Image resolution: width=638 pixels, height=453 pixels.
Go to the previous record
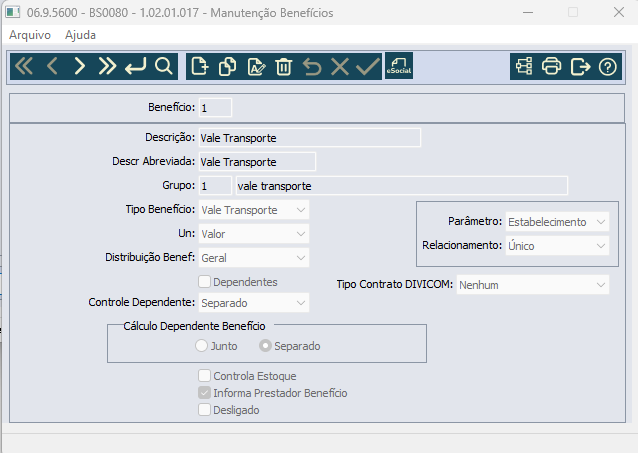tap(52, 66)
